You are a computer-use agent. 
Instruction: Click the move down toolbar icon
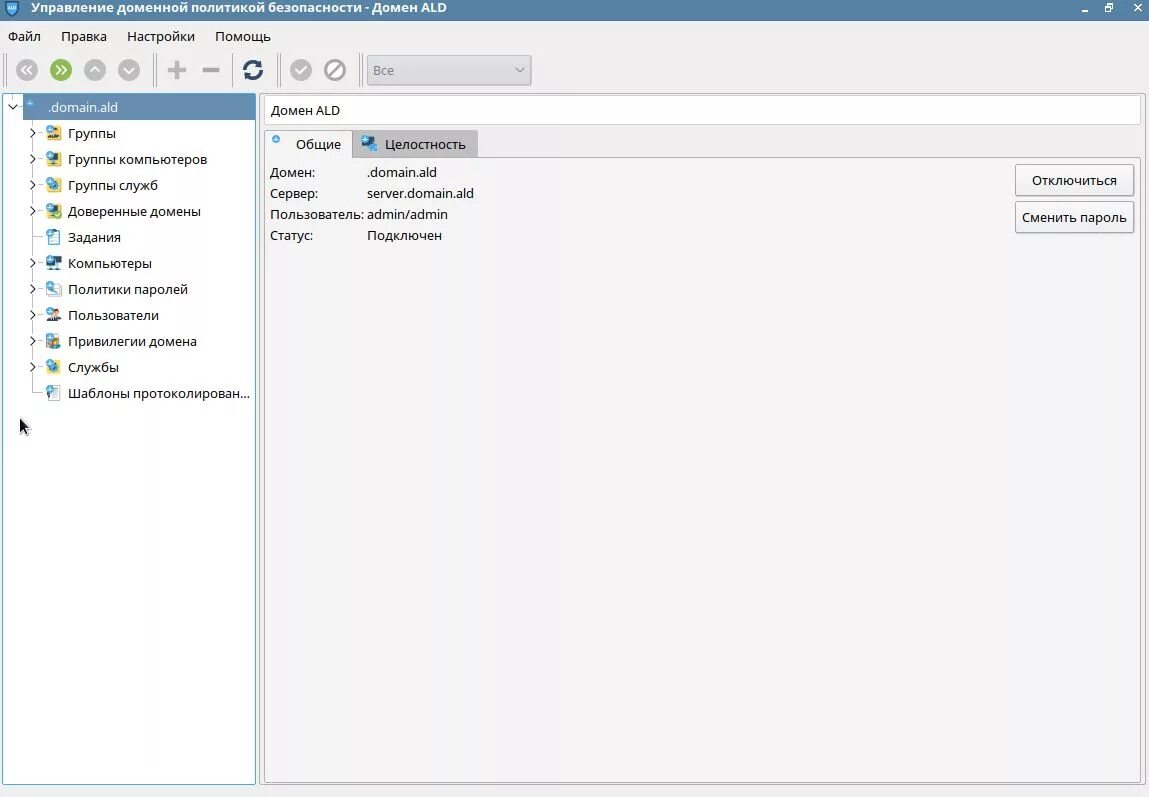pos(129,70)
